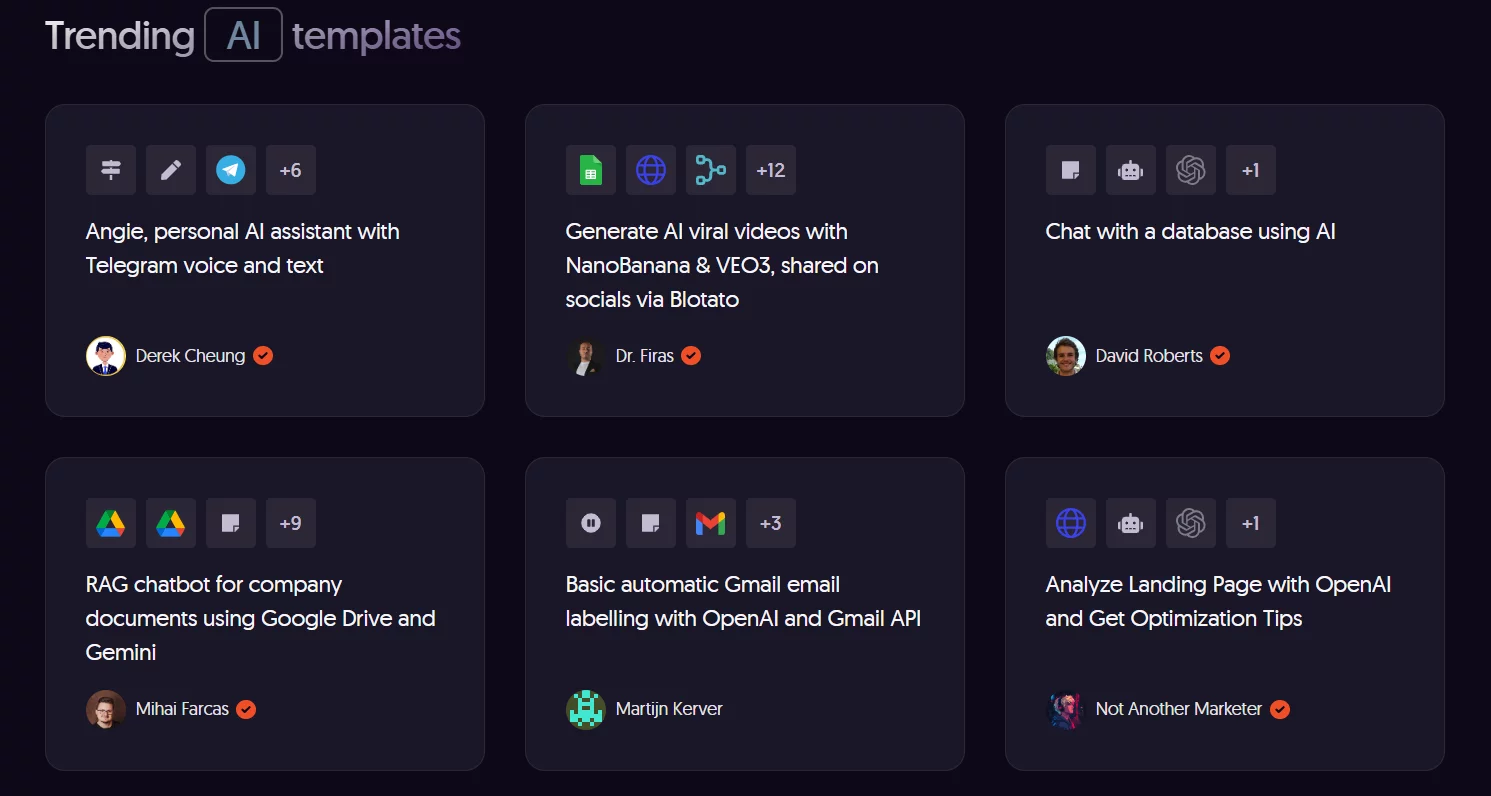
Task: Click David Roberts' avatar thumbnail
Action: click(1066, 356)
